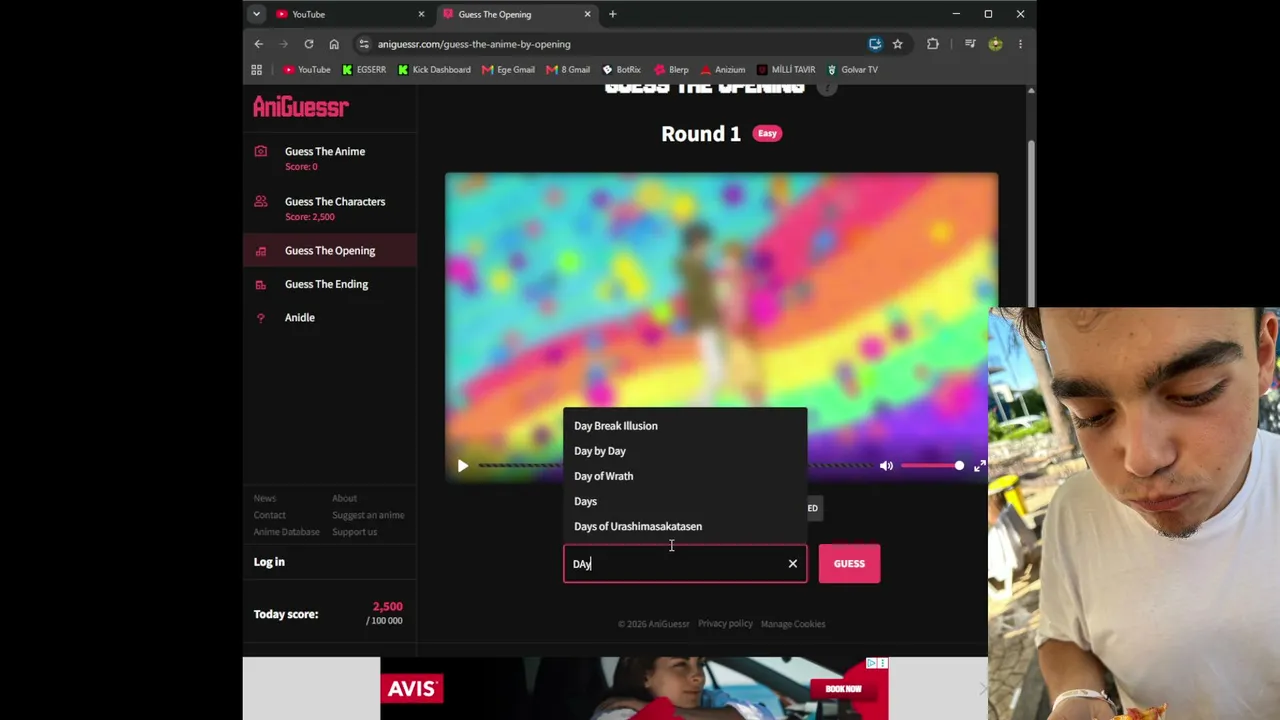Reload the current page
1280x720 pixels.
pos(309,44)
